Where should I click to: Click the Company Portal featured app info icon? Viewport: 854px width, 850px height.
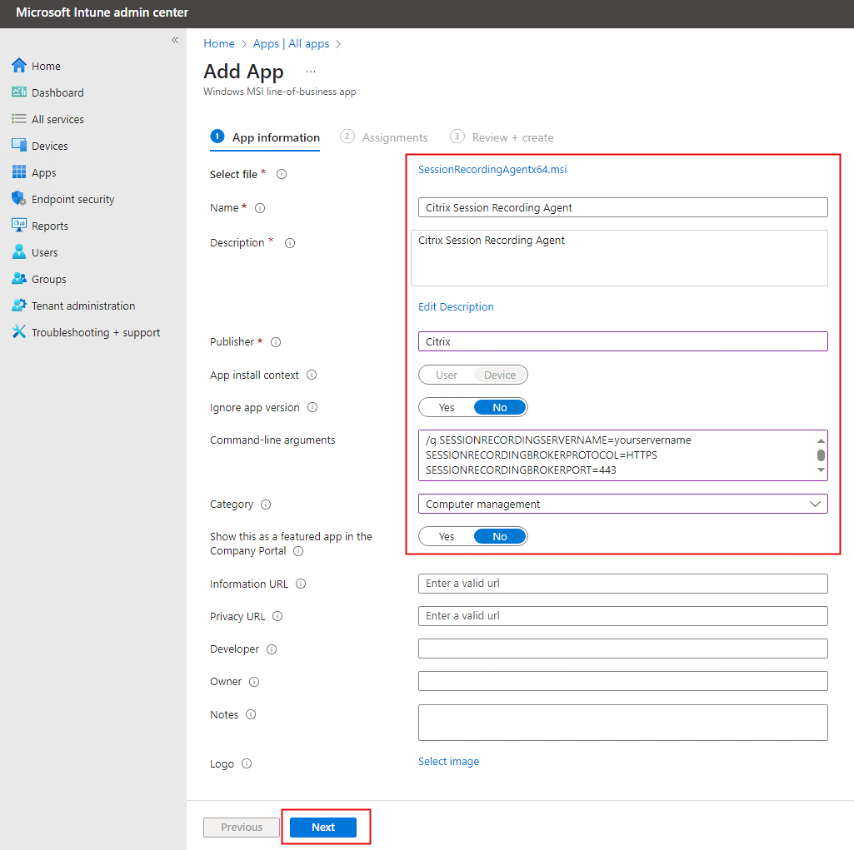[x=298, y=551]
